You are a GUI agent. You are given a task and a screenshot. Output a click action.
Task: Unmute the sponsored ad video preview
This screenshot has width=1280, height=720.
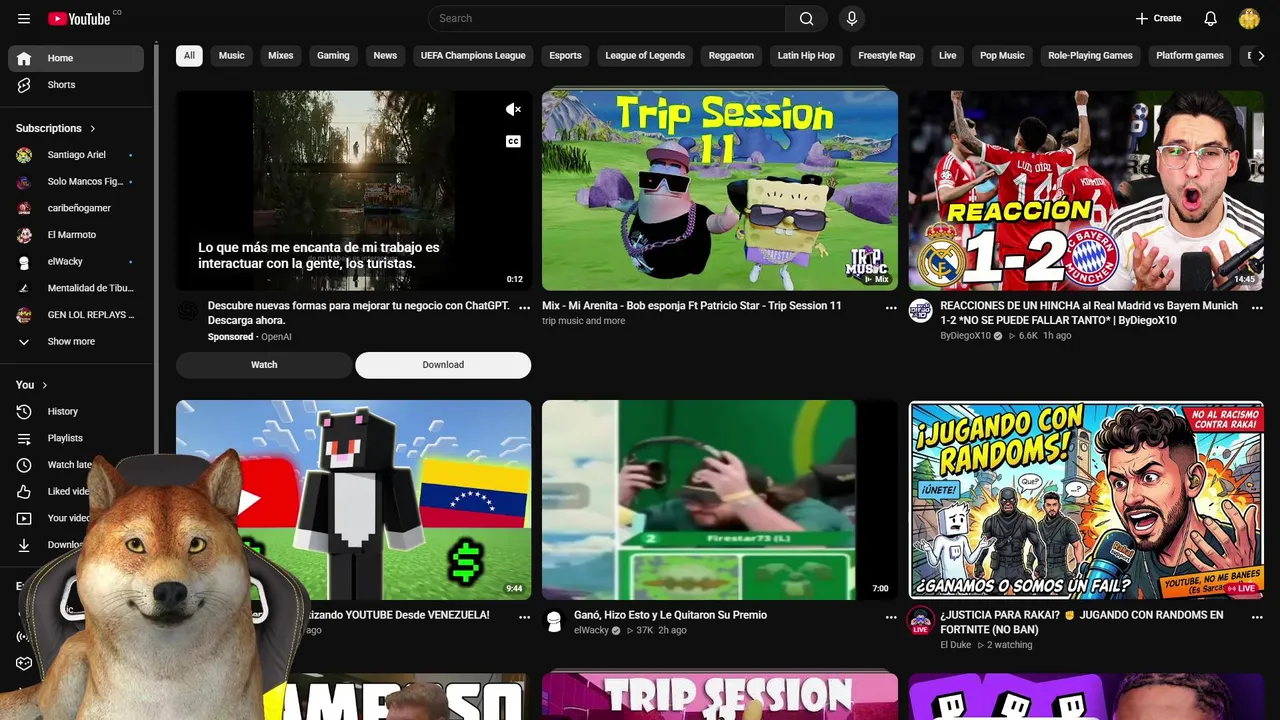click(x=513, y=109)
